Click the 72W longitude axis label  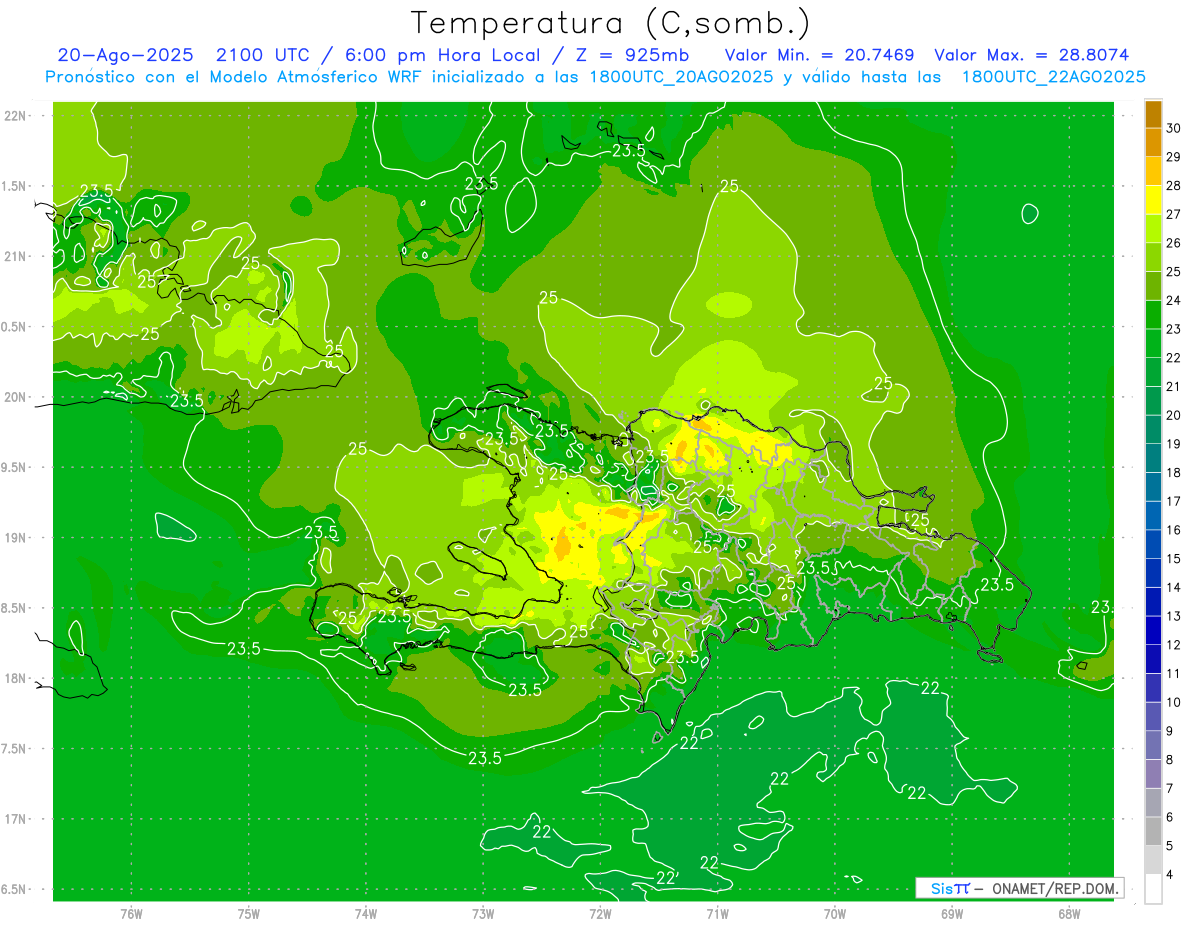tap(600, 912)
